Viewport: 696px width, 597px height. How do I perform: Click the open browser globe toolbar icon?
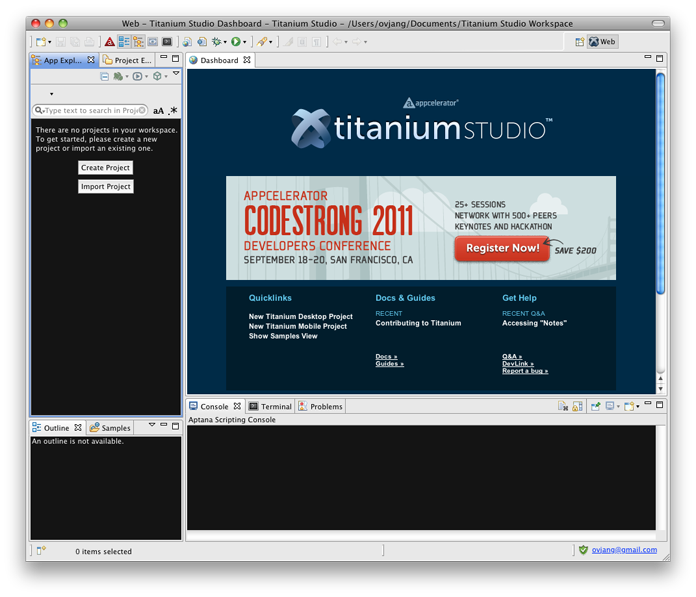click(187, 42)
